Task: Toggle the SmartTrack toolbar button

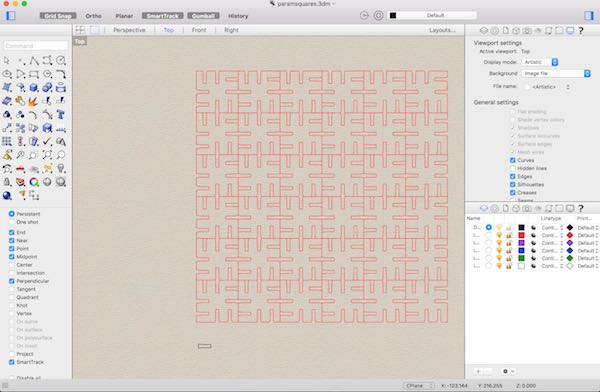Action: pos(162,16)
